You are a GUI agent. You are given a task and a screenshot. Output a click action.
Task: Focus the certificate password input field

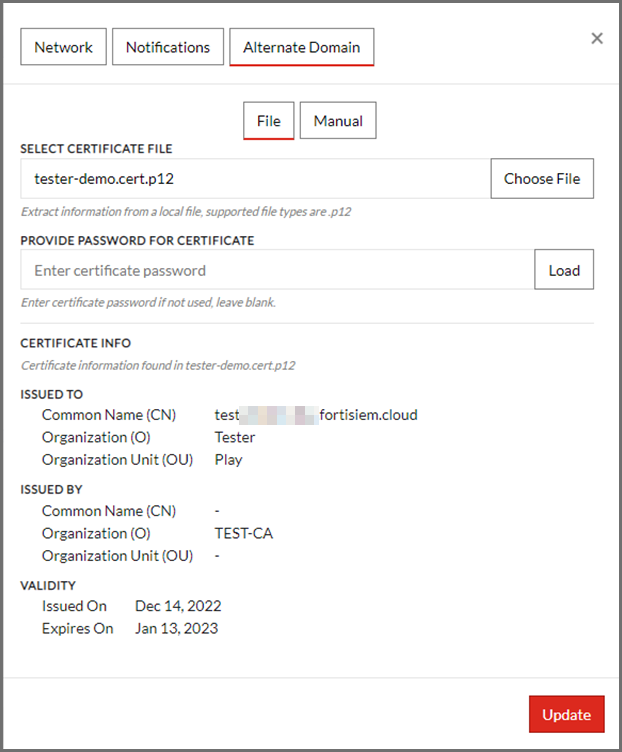coord(277,270)
